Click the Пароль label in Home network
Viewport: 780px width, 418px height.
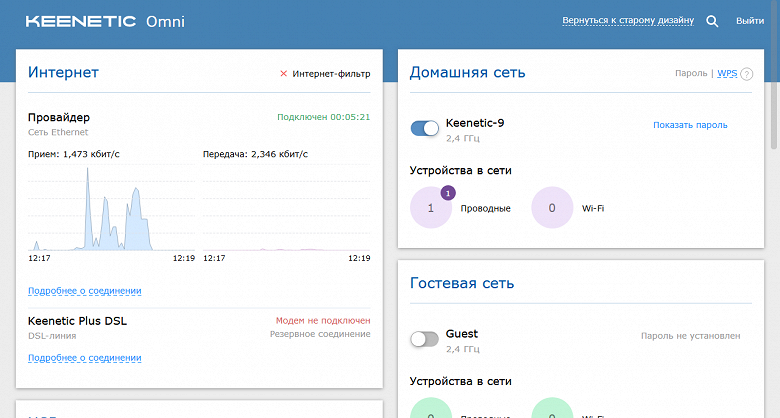[691, 73]
